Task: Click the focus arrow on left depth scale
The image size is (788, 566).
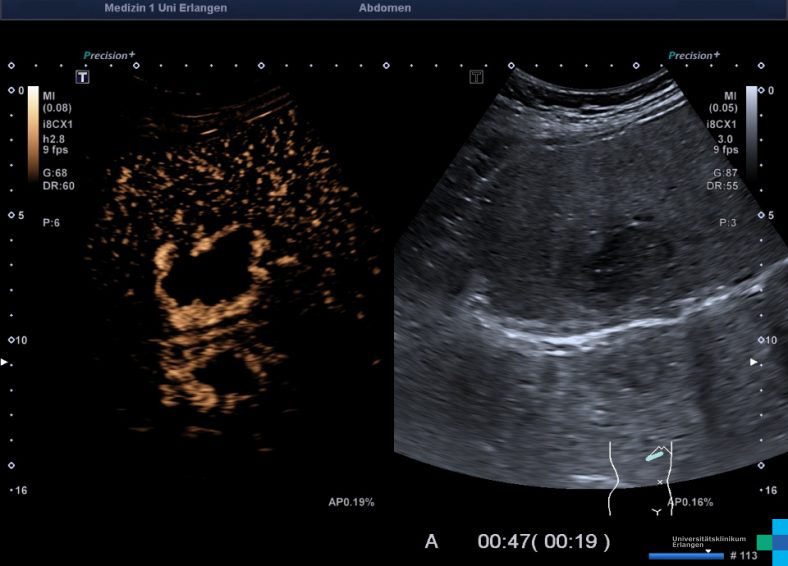Action: [x=5, y=361]
